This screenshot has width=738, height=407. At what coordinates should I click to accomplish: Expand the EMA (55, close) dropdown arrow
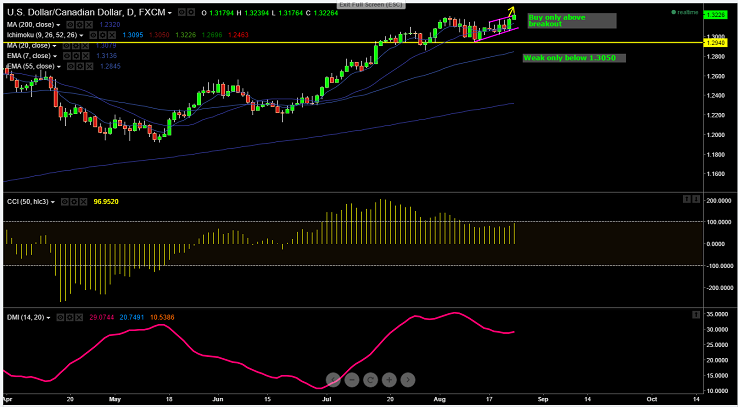(59, 67)
